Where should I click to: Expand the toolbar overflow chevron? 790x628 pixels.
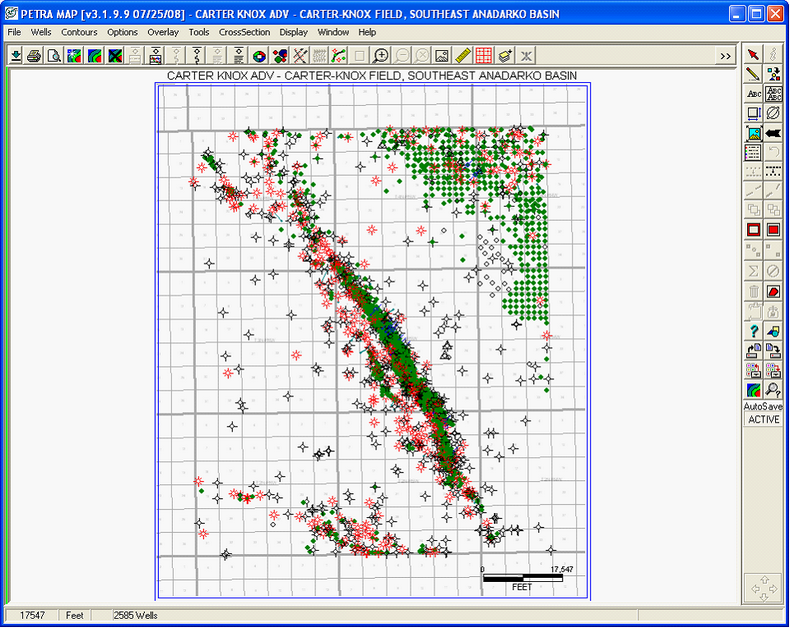[x=726, y=57]
